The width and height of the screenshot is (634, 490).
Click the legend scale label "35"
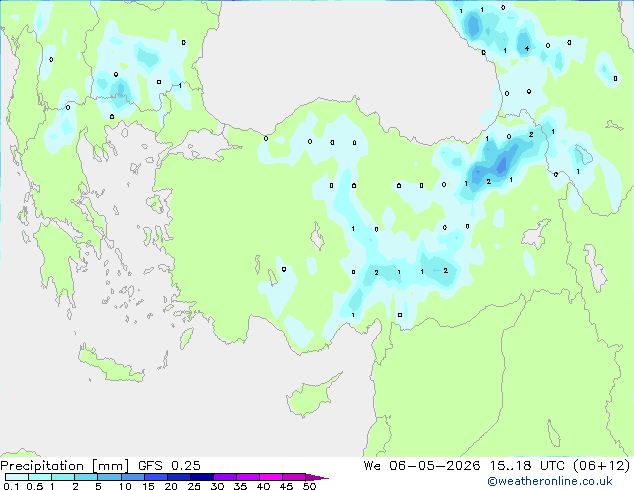[x=240, y=486]
